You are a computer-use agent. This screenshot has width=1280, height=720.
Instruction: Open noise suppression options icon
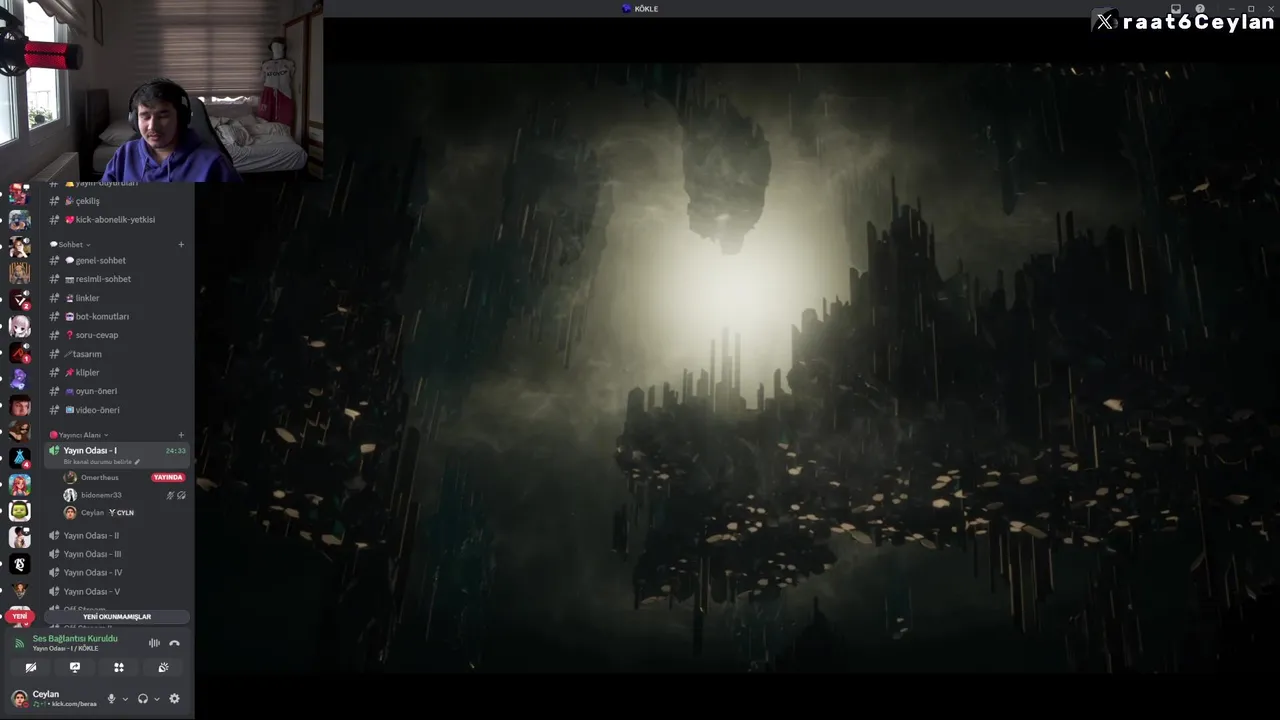coord(154,643)
